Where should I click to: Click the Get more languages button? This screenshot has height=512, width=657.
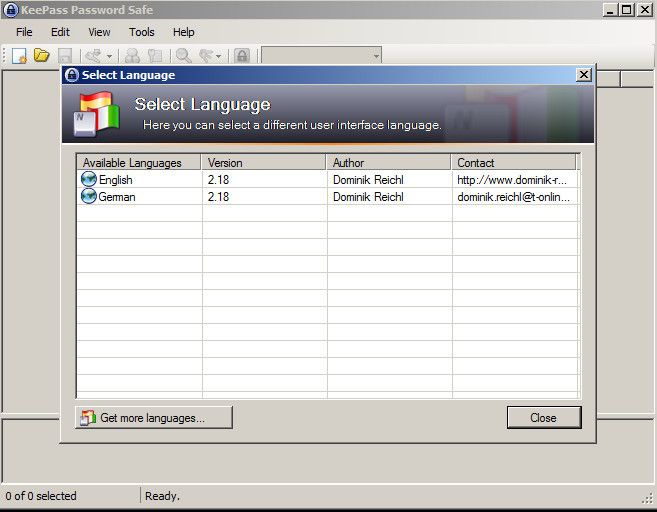click(x=154, y=418)
